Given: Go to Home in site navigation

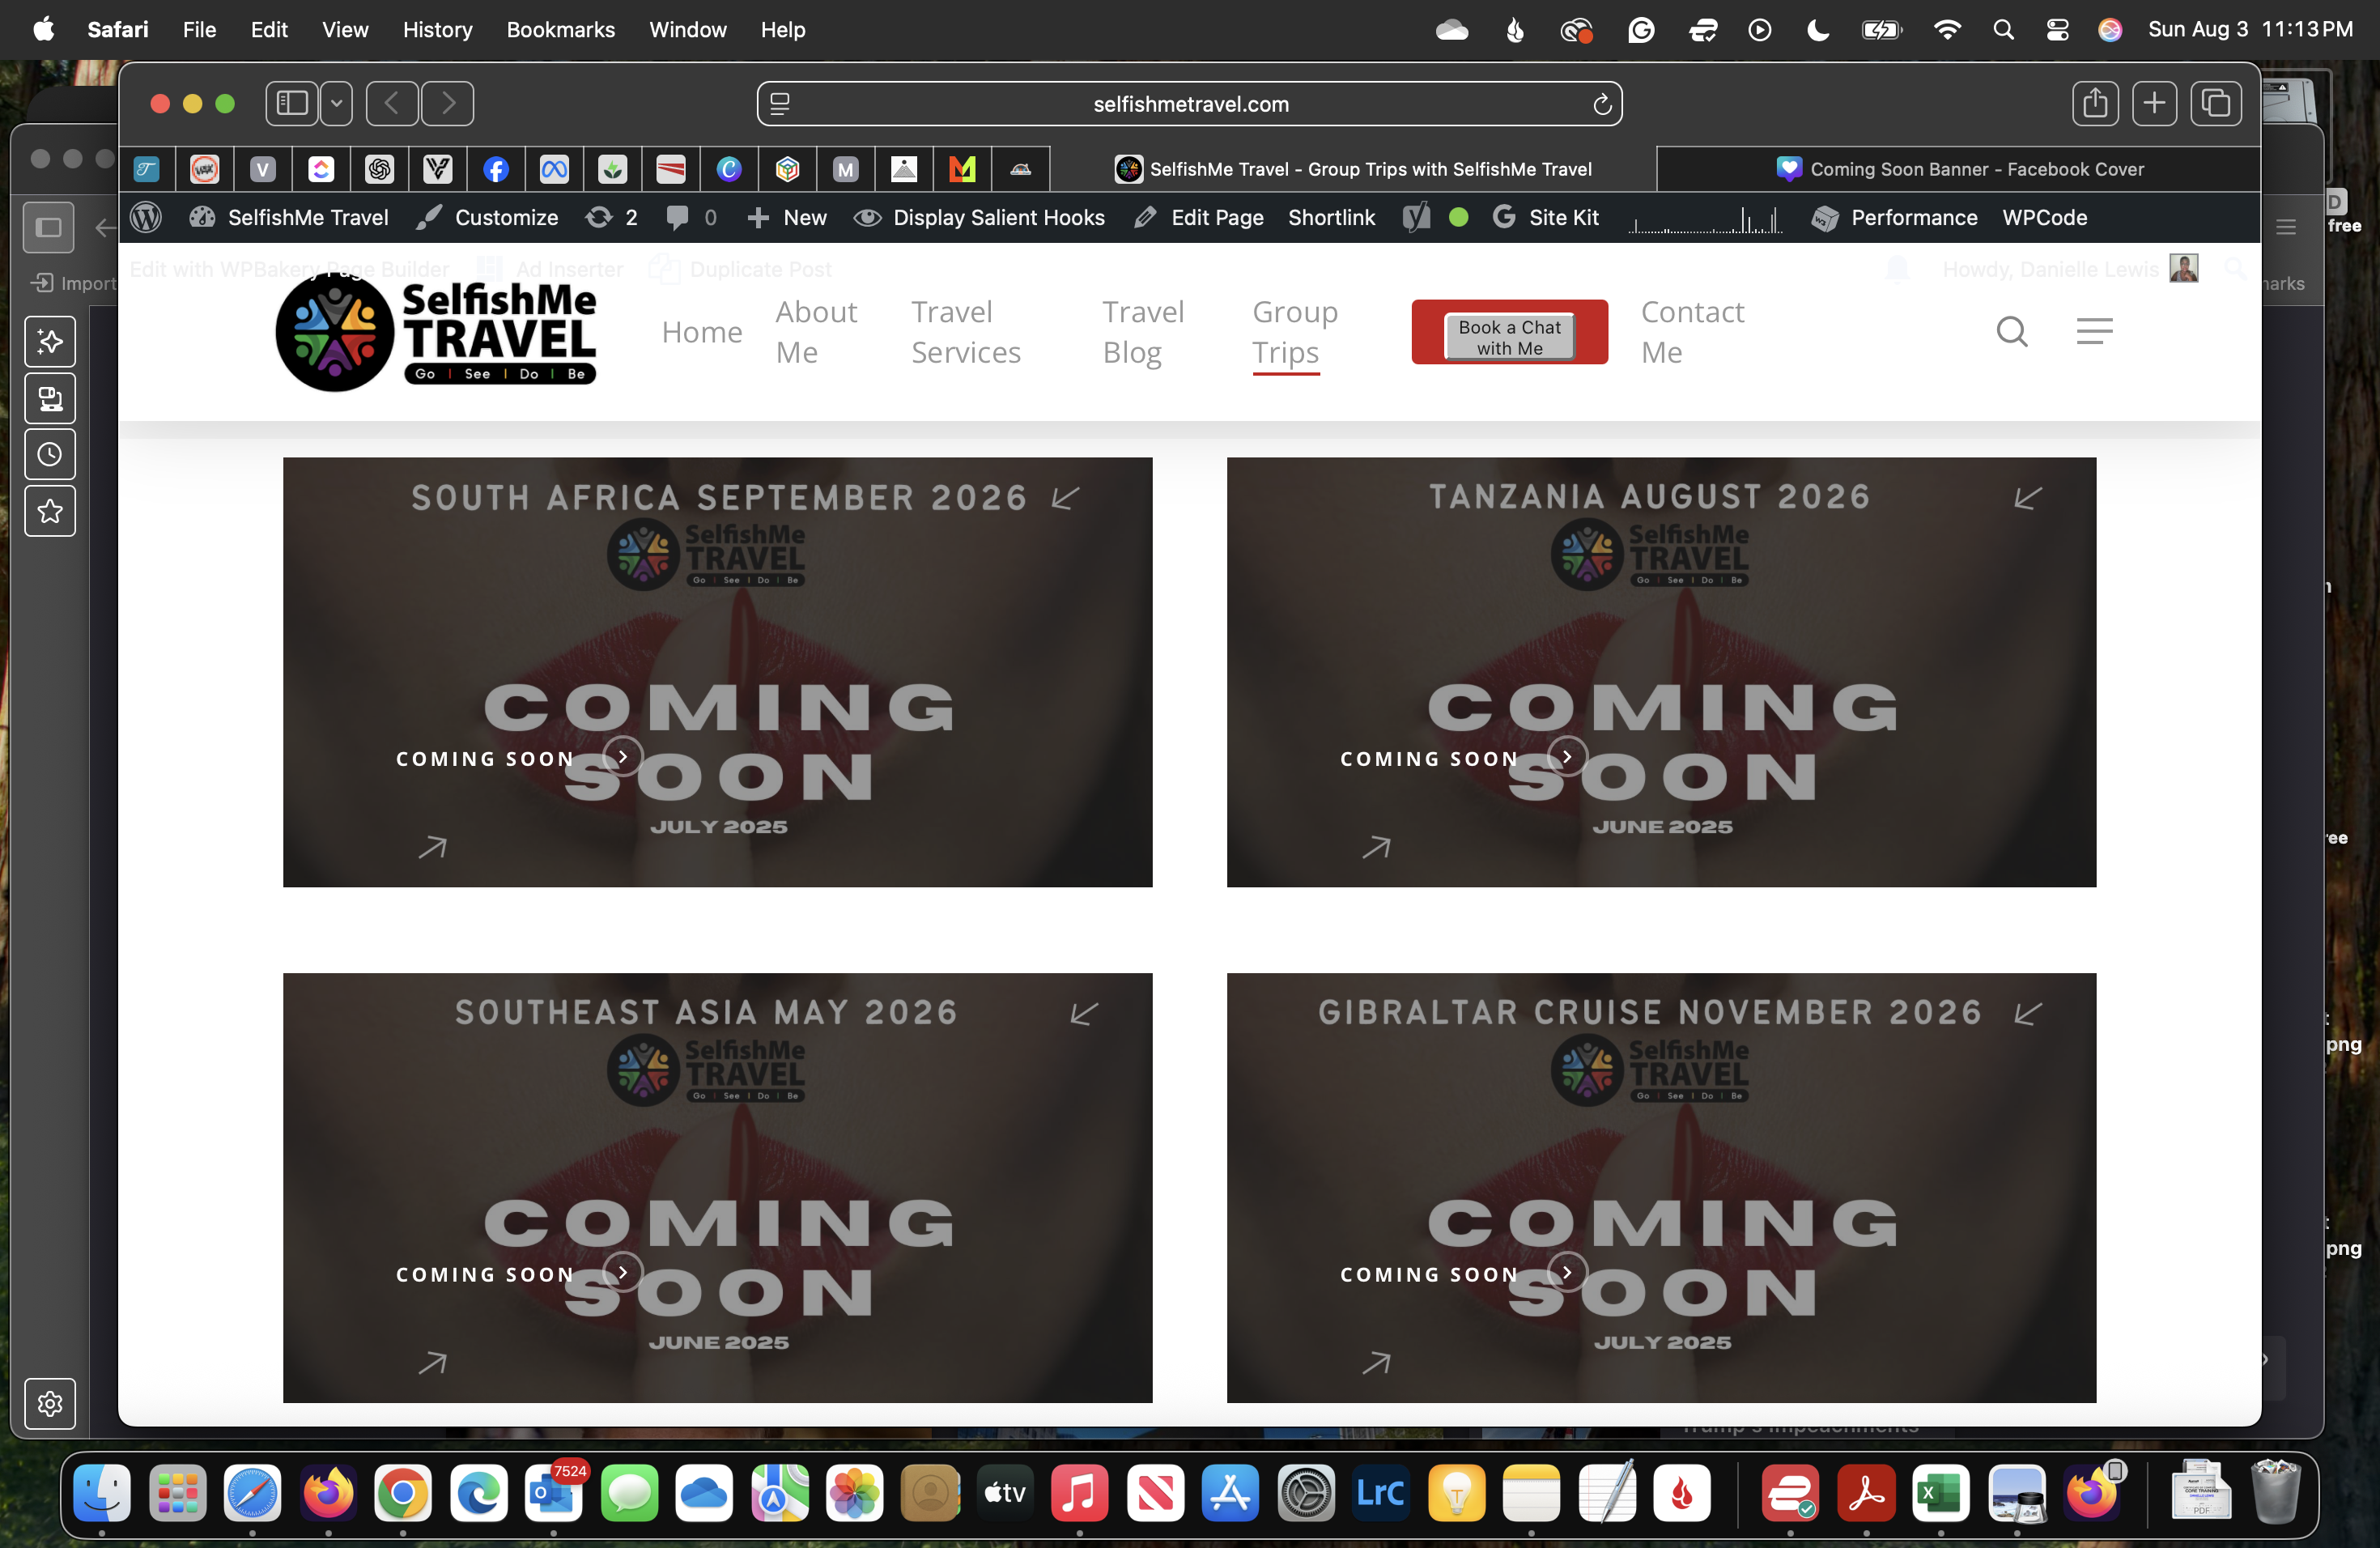Looking at the screenshot, I should tap(702, 332).
